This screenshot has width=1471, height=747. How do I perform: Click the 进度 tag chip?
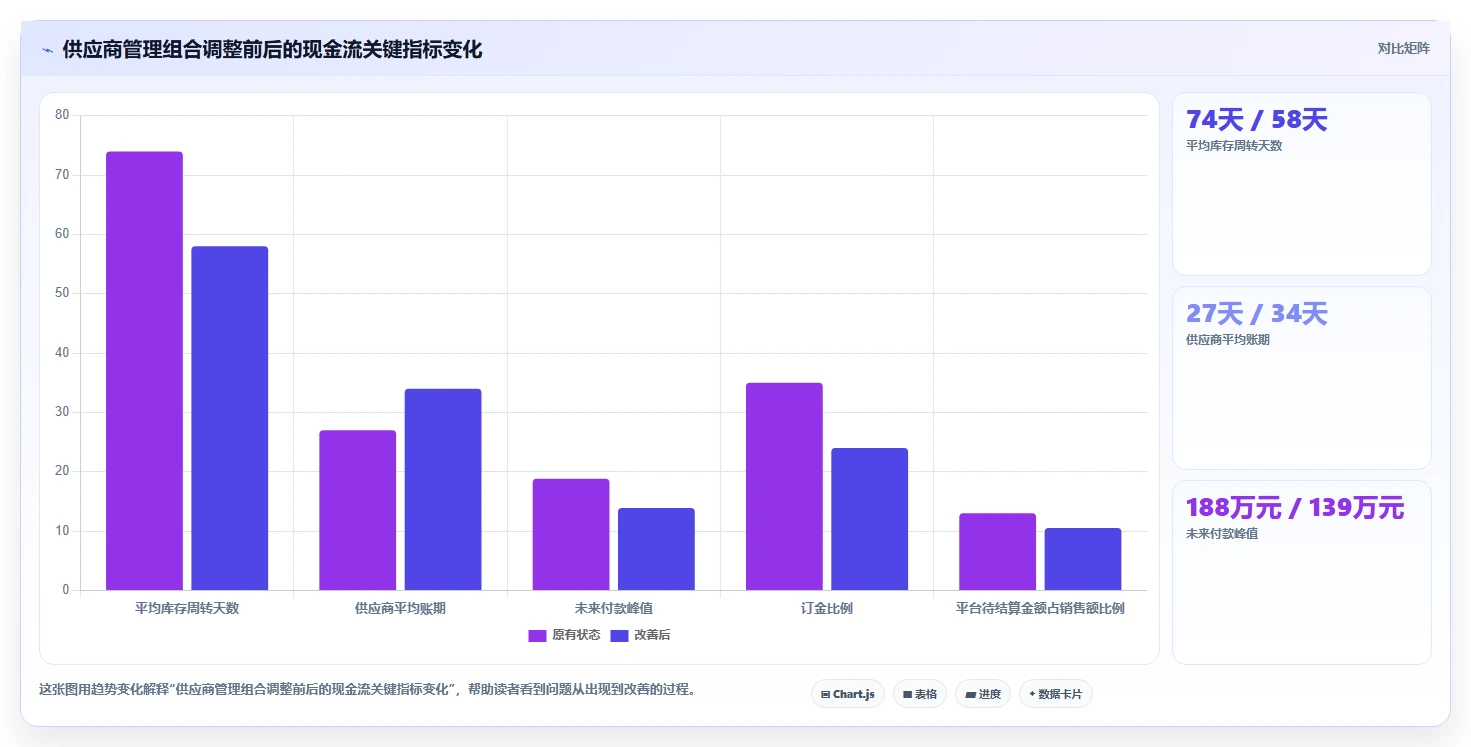tap(983, 694)
